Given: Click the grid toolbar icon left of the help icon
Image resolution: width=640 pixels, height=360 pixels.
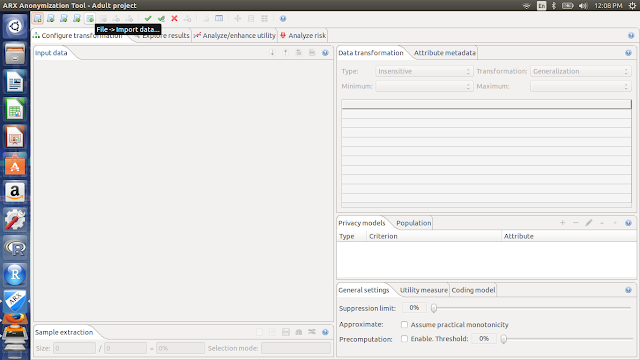Looking at the screenshot, I should [x=264, y=18].
